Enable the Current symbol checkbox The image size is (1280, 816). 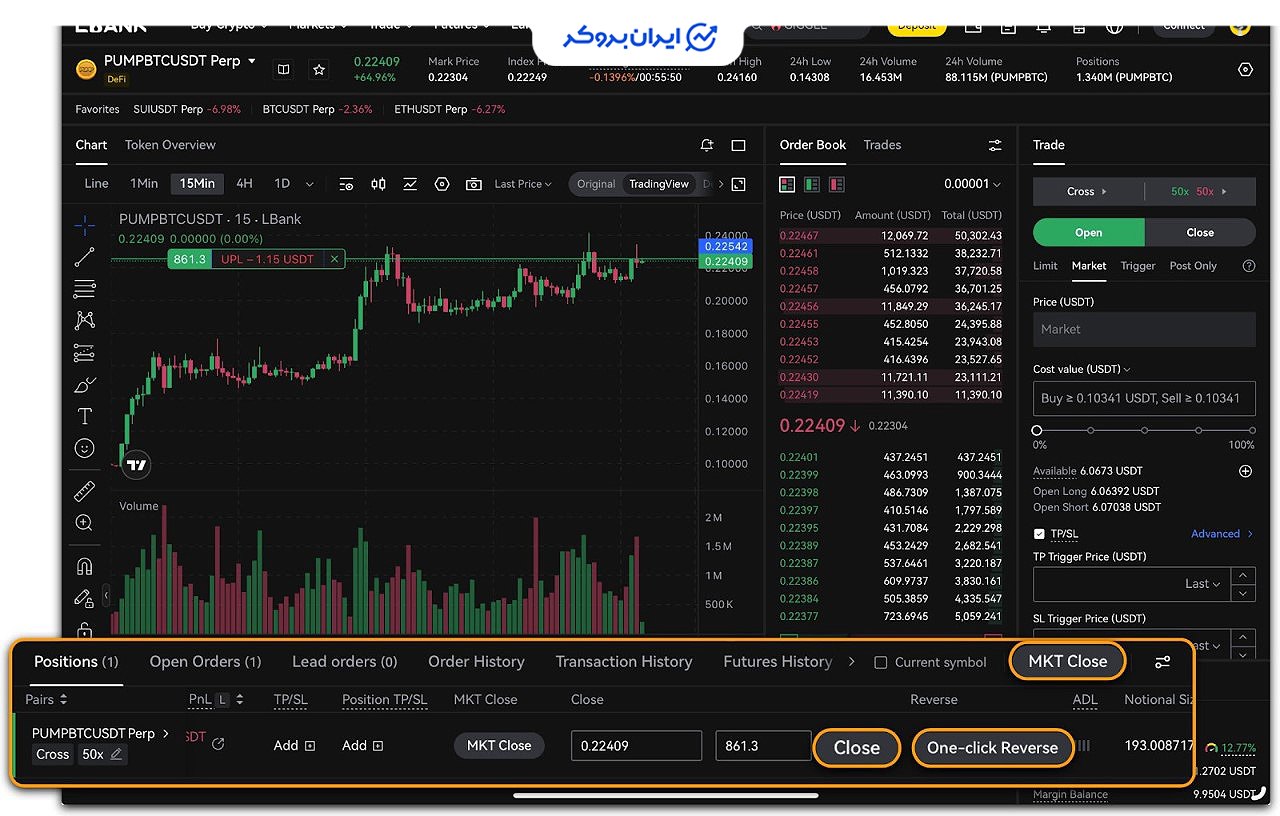pos(880,662)
